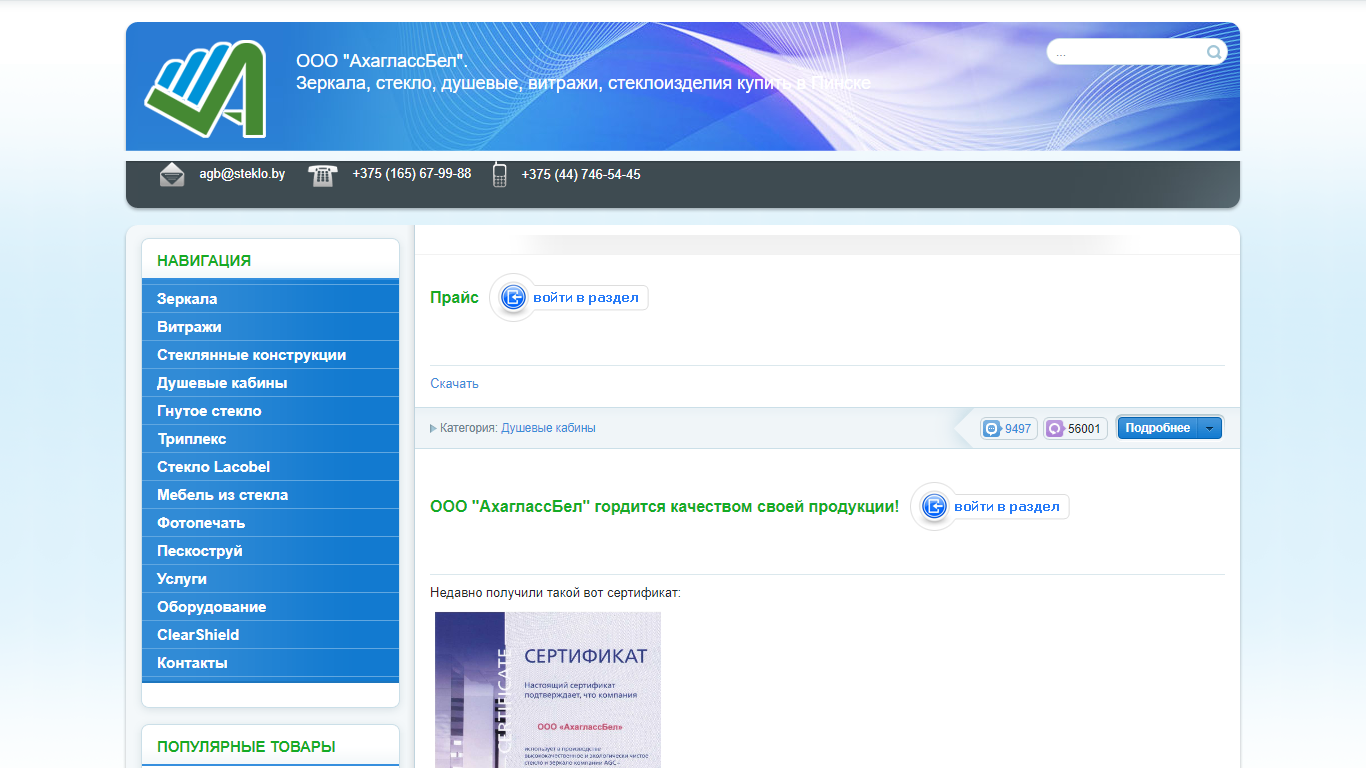Open the Оборудование navigation item
This screenshot has height=768, width=1366.
tap(270, 607)
